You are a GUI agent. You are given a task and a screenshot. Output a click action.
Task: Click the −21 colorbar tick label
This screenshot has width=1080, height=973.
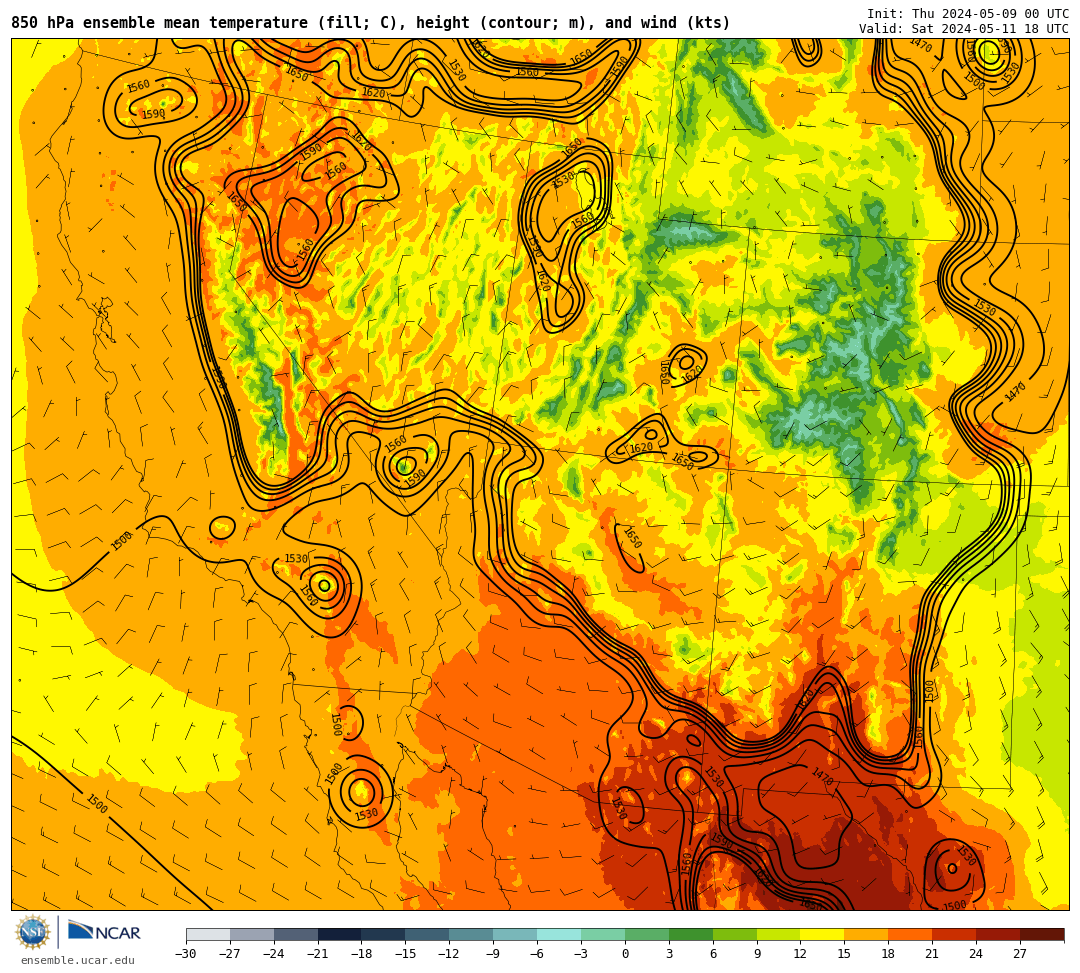pyautogui.click(x=318, y=954)
